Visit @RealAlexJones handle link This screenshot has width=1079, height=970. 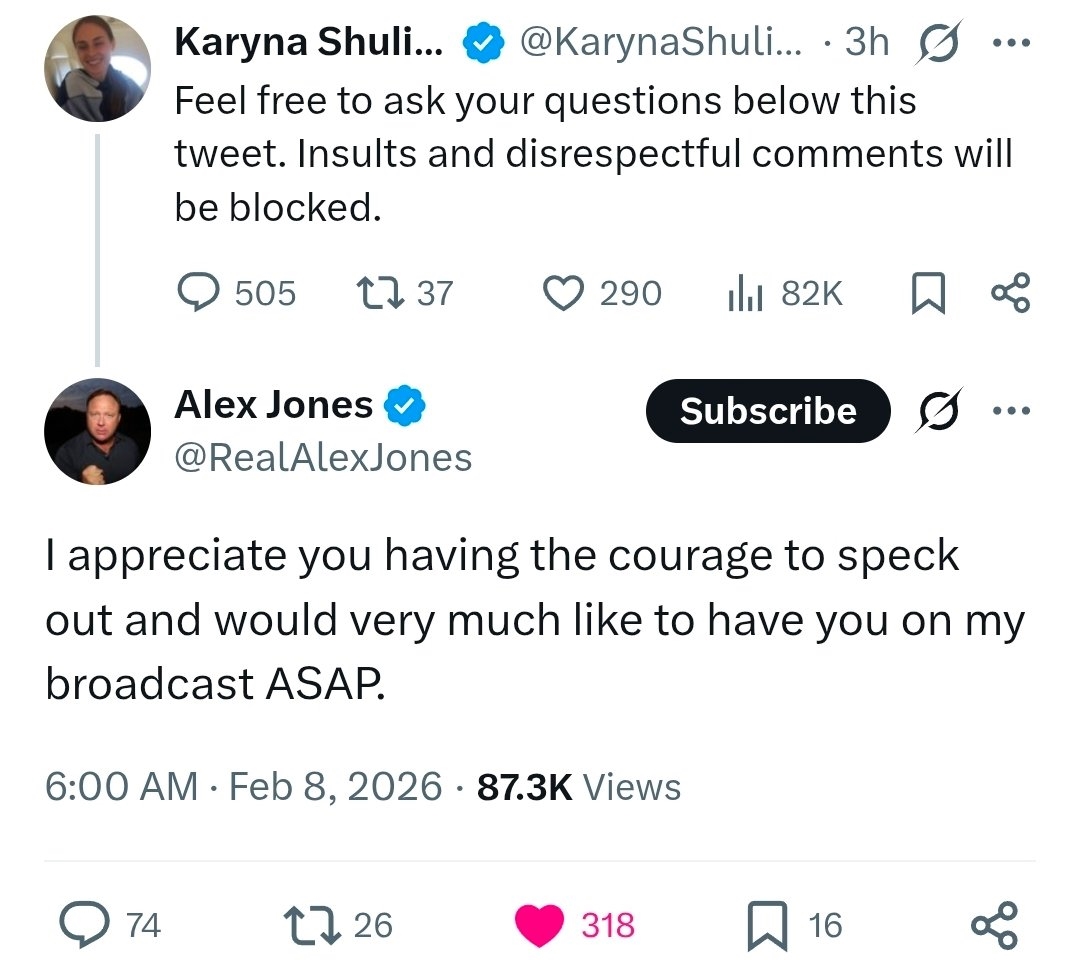point(323,458)
